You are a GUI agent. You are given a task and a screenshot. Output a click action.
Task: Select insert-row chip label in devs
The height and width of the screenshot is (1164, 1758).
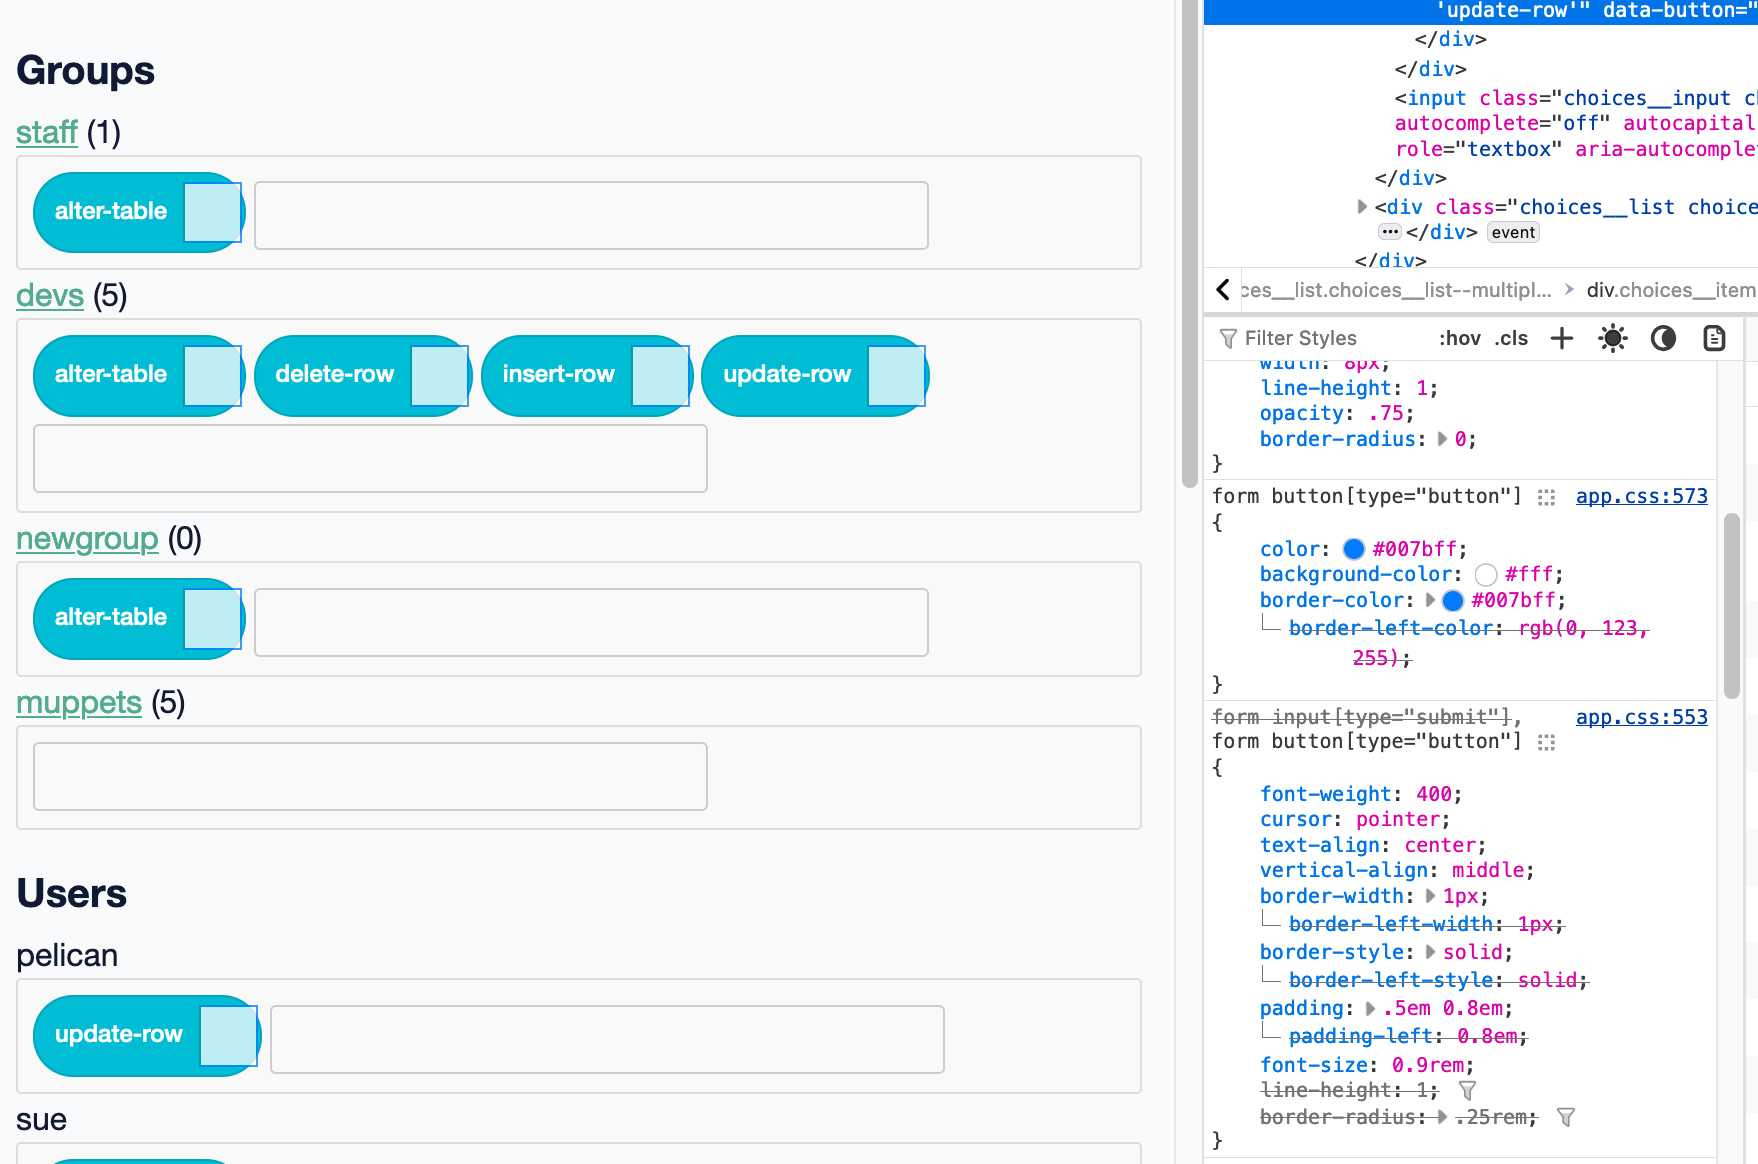click(x=558, y=374)
